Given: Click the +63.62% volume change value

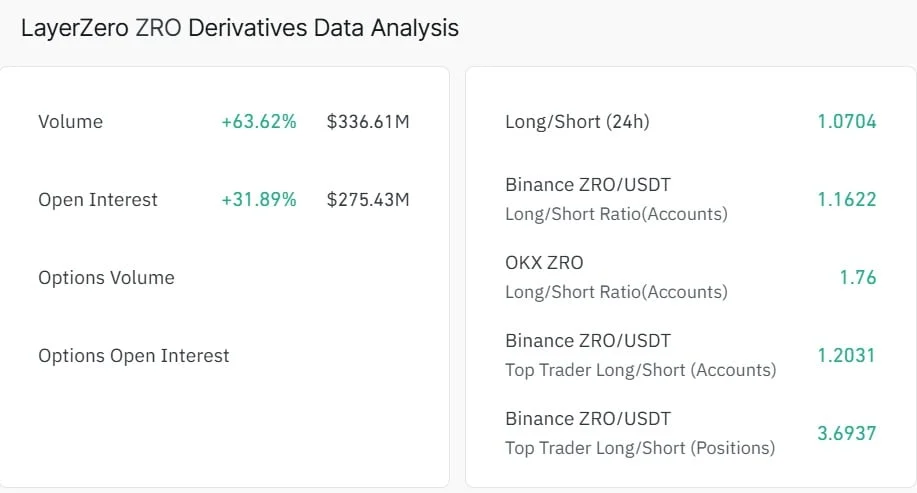Looking at the screenshot, I should click(258, 122).
